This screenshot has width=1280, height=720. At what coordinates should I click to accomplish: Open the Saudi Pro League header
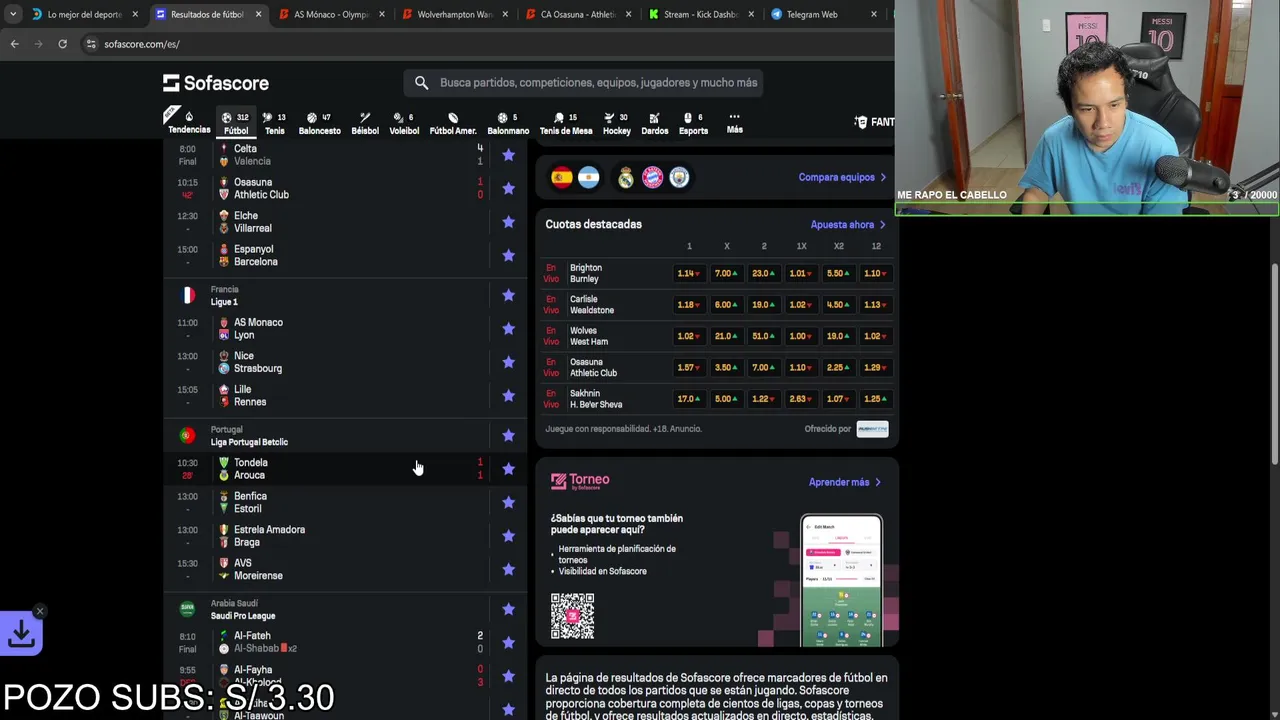[x=243, y=616]
